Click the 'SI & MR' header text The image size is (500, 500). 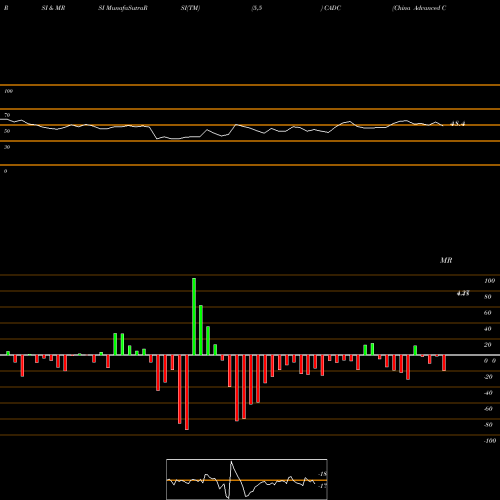pyautogui.click(x=53, y=8)
